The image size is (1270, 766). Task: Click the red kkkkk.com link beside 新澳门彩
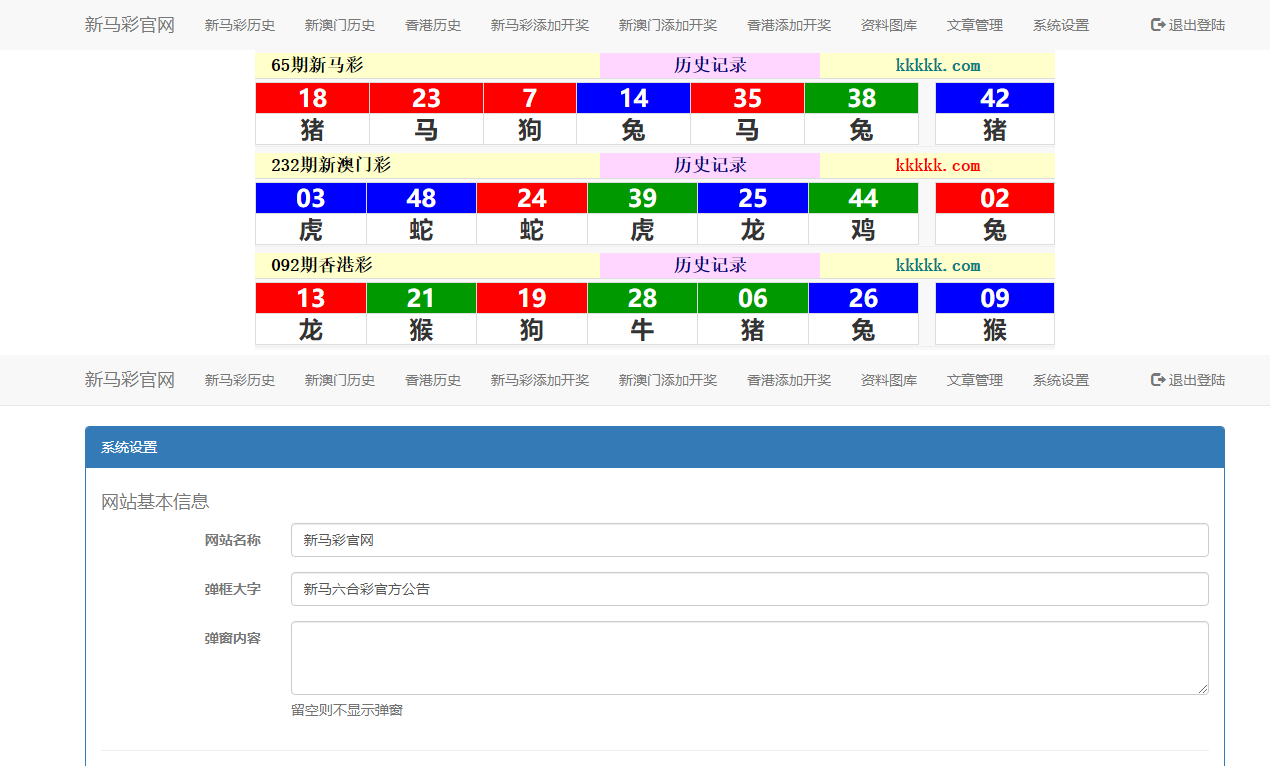[937, 166]
